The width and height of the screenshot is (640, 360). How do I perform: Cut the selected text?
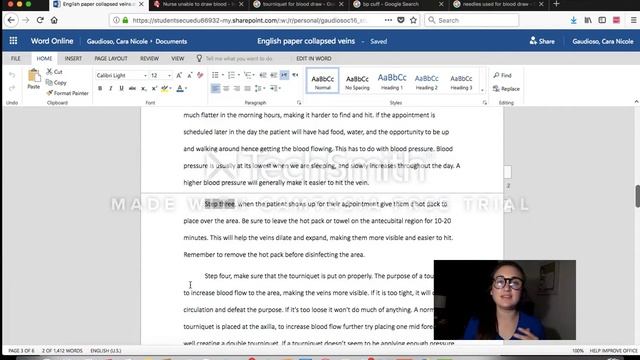[54, 71]
